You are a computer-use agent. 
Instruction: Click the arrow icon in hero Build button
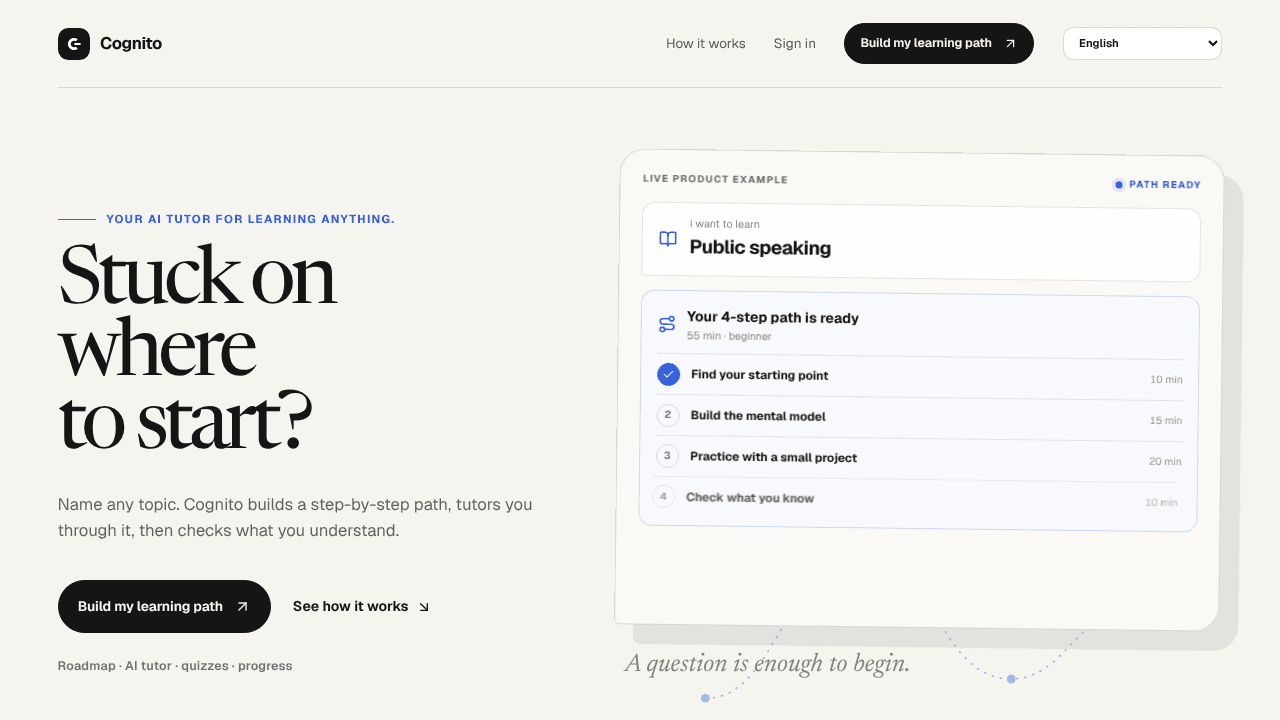point(242,607)
